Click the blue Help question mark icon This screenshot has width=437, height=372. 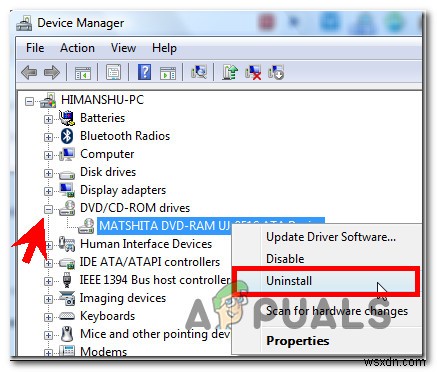point(144,72)
